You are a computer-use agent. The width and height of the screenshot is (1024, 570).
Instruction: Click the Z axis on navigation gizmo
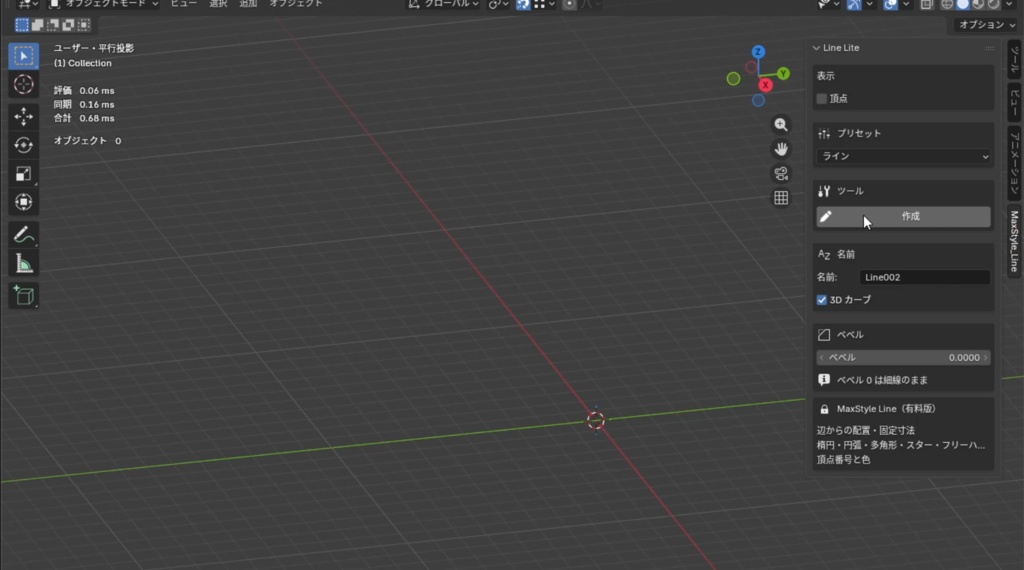(758, 52)
